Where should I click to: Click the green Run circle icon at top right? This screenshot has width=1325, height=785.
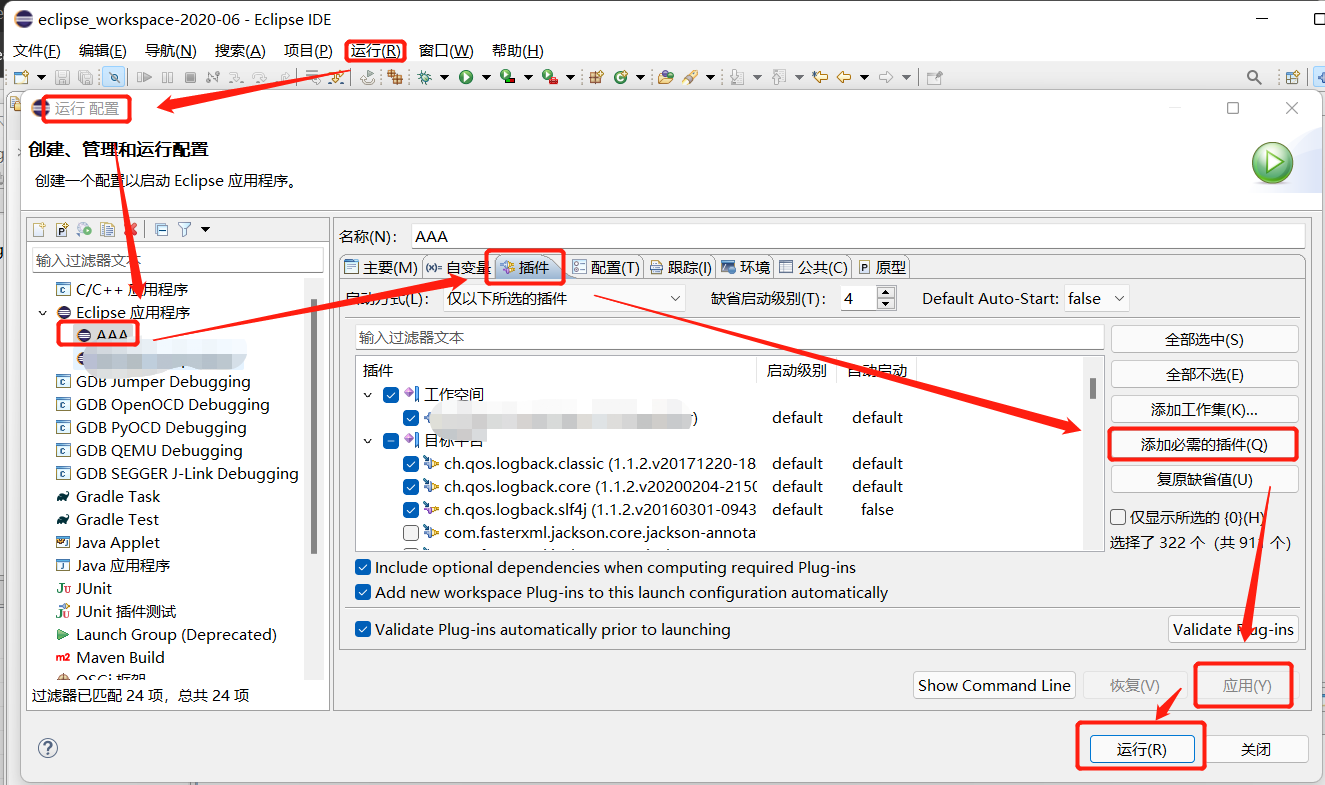(x=1271, y=162)
